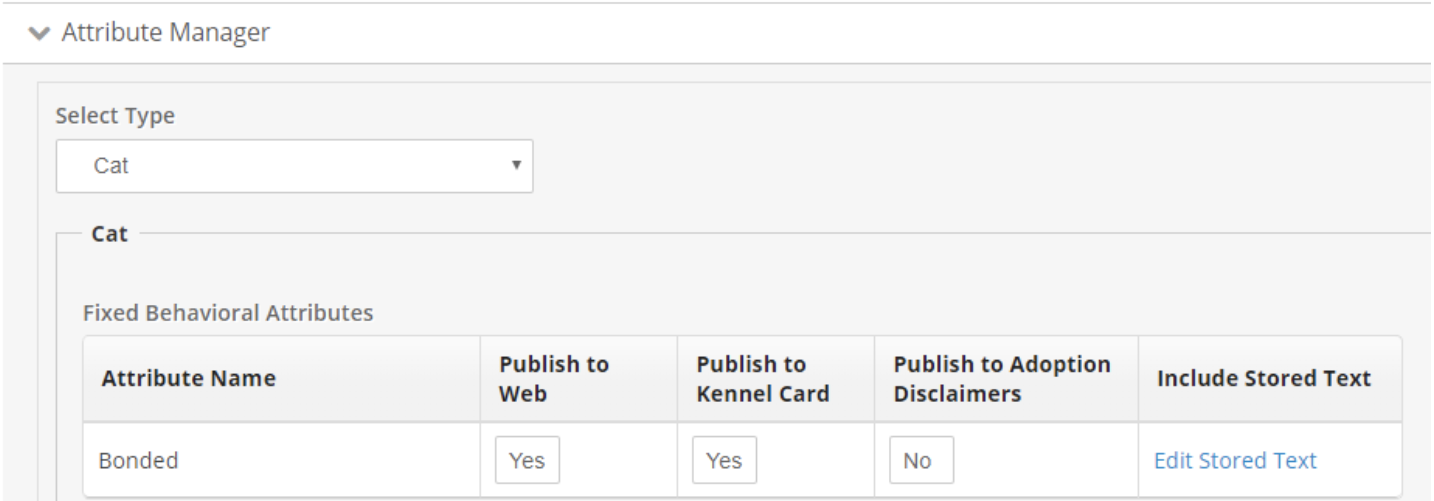Open the Select Type dropdown showing Cat

(294, 166)
